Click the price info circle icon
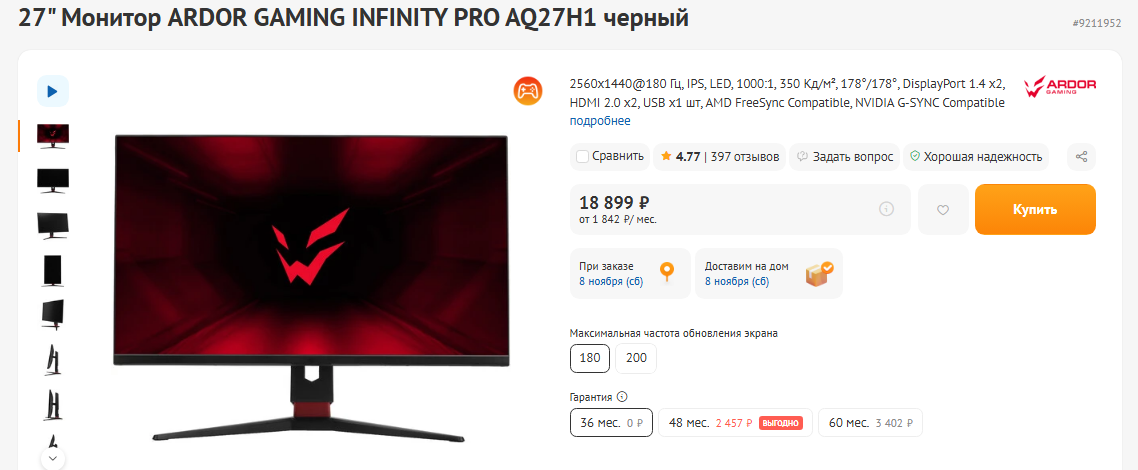The width and height of the screenshot is (1138, 470). click(x=886, y=209)
